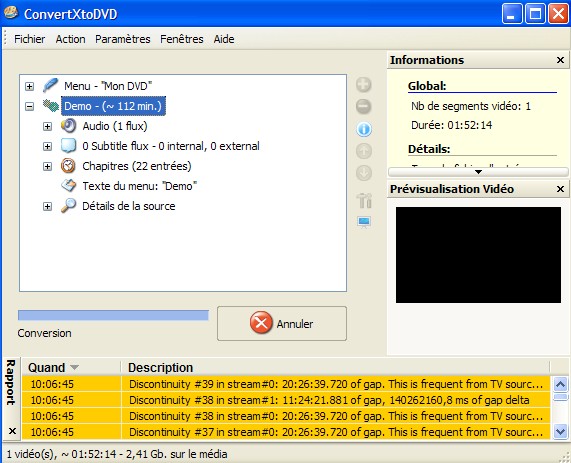This screenshot has height=463, width=571.
Task: Open the Action menu
Action: 70,39
